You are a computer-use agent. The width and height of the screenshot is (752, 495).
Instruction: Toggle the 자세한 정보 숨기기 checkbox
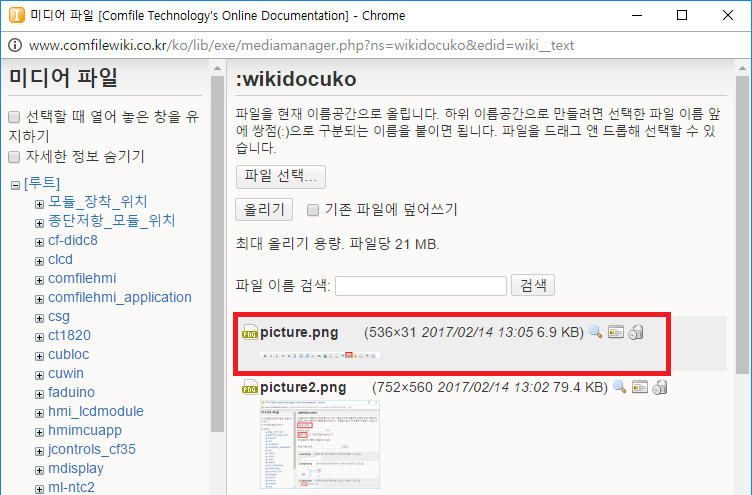click(x=15, y=157)
